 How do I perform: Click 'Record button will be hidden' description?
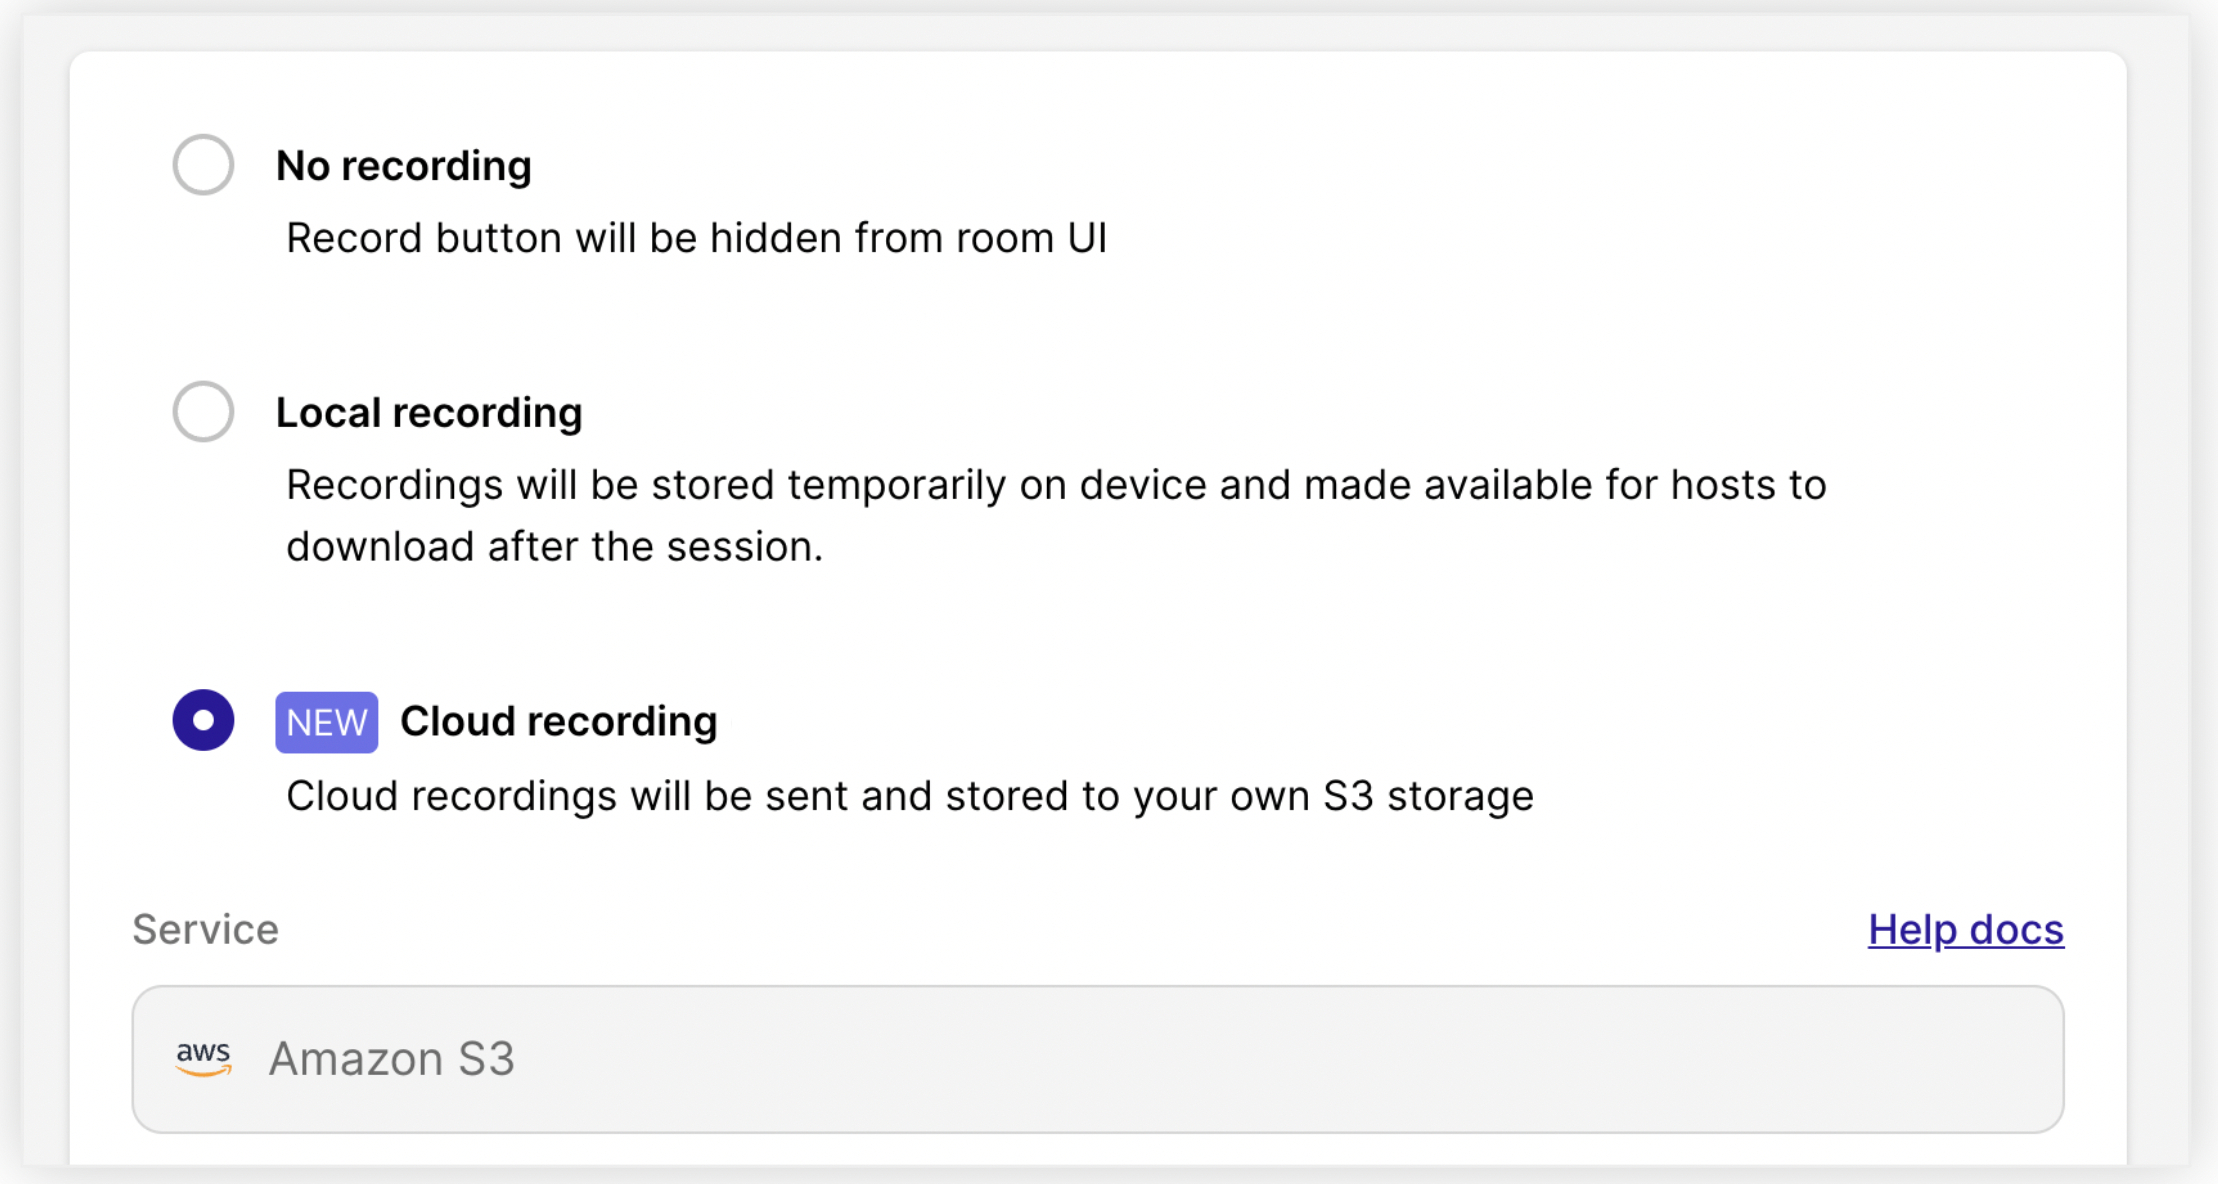696,238
